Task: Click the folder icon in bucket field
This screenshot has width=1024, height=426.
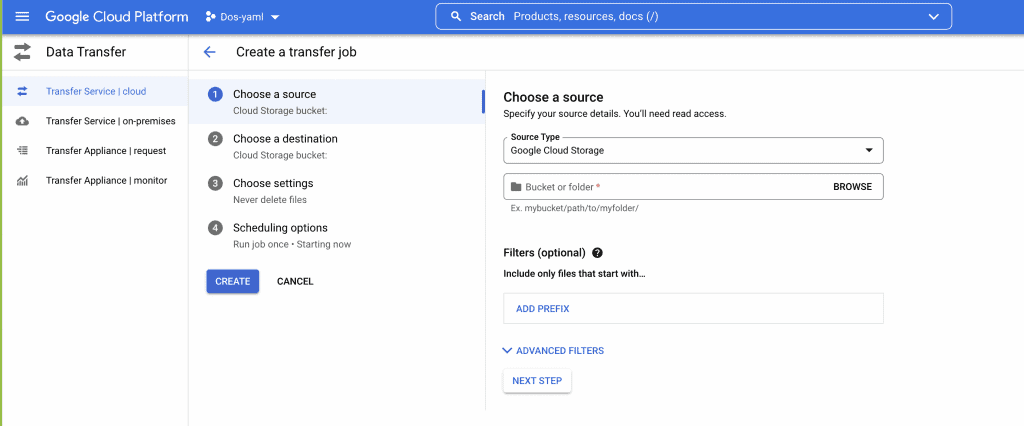Action: pos(516,187)
